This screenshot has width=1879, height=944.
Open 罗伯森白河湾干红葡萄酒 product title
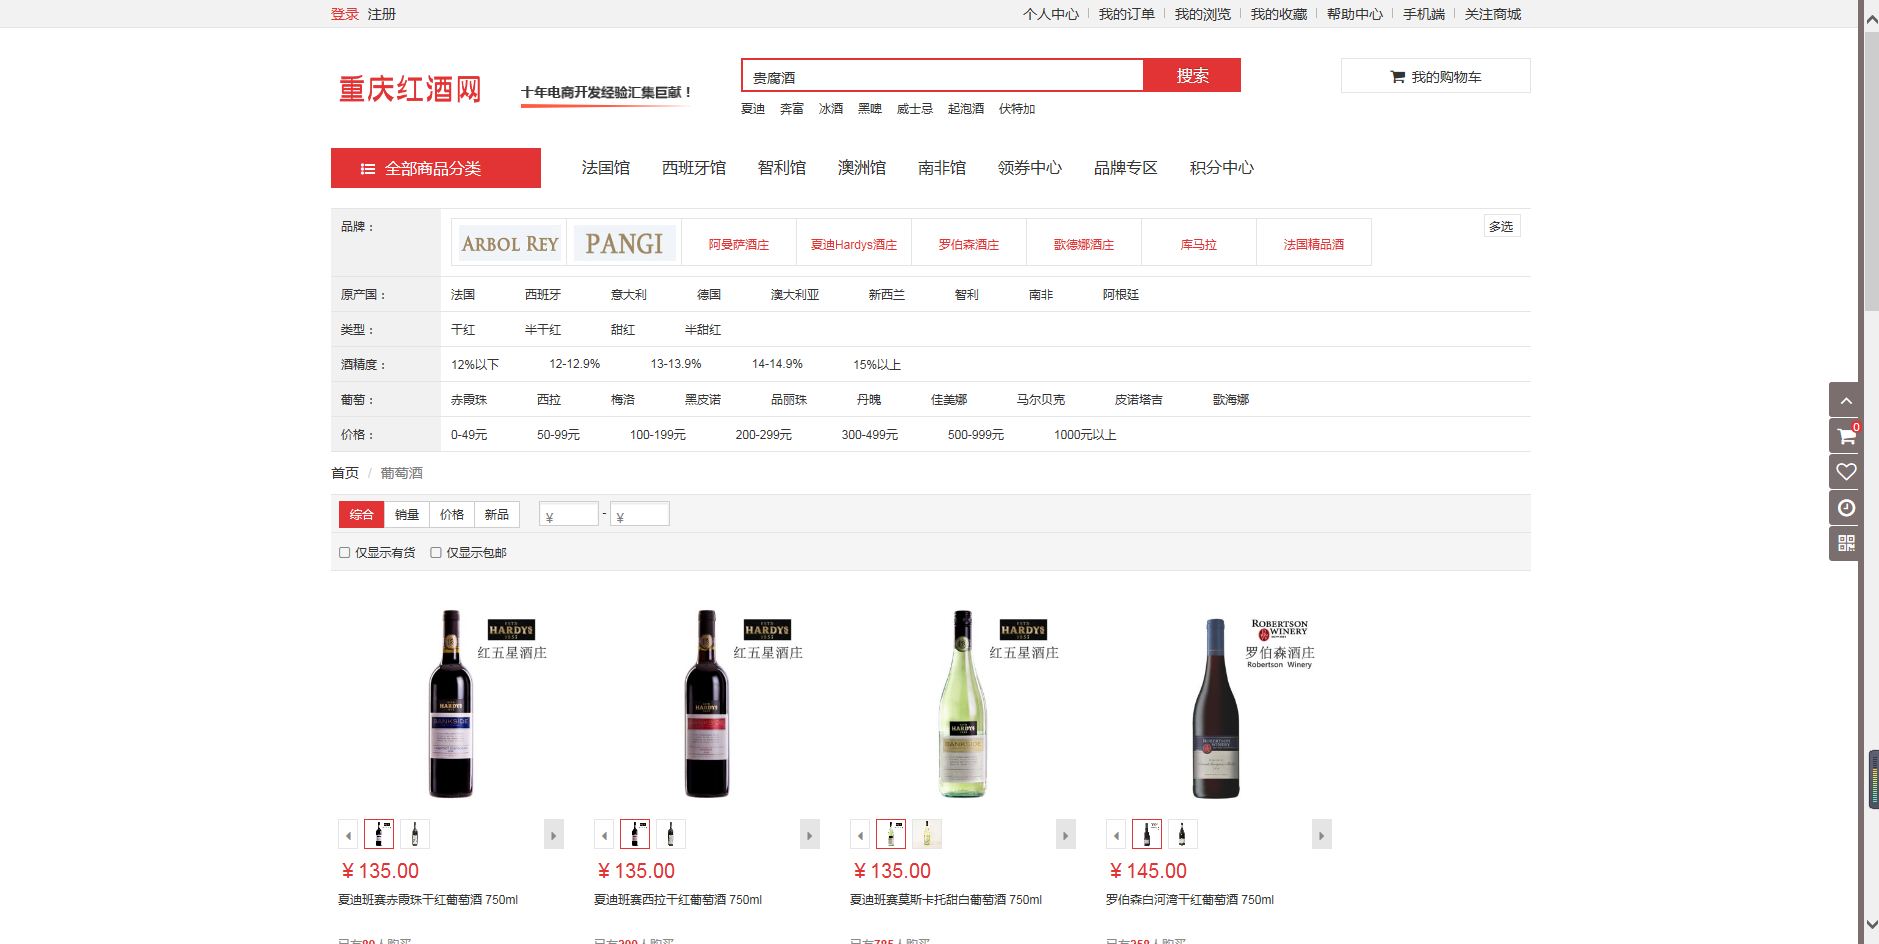[1190, 900]
